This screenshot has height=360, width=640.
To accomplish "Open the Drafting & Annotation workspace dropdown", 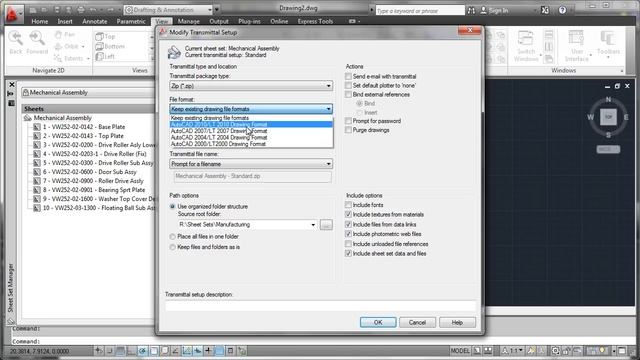I will (x=210, y=10).
